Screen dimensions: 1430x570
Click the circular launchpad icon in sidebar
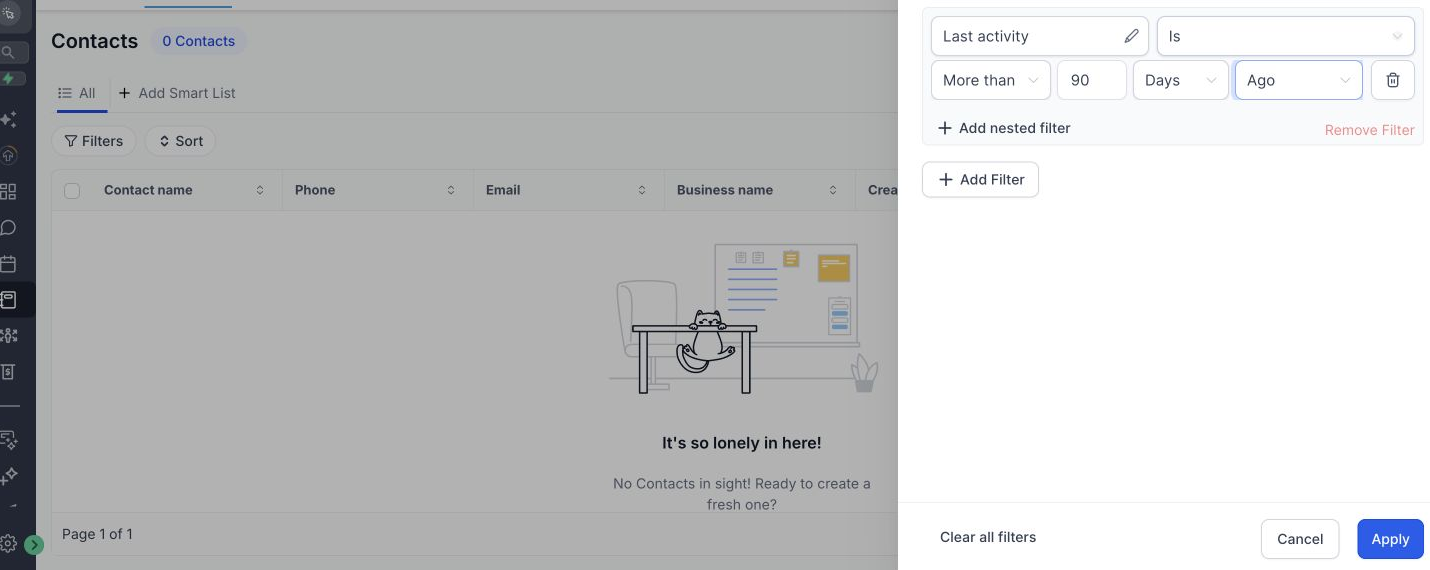[8, 155]
